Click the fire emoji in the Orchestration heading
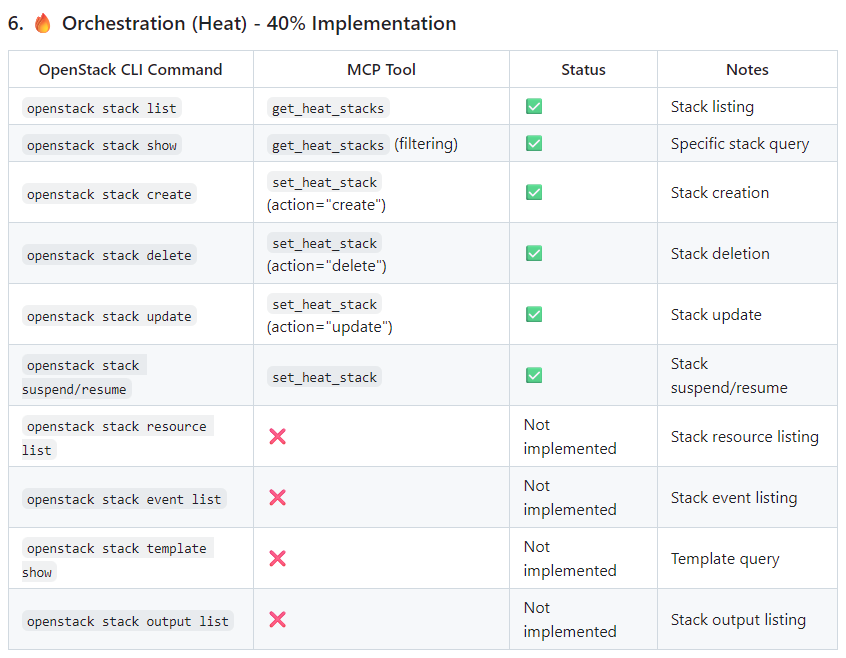Image resolution: width=846 pixels, height=658 pixels. (43, 24)
